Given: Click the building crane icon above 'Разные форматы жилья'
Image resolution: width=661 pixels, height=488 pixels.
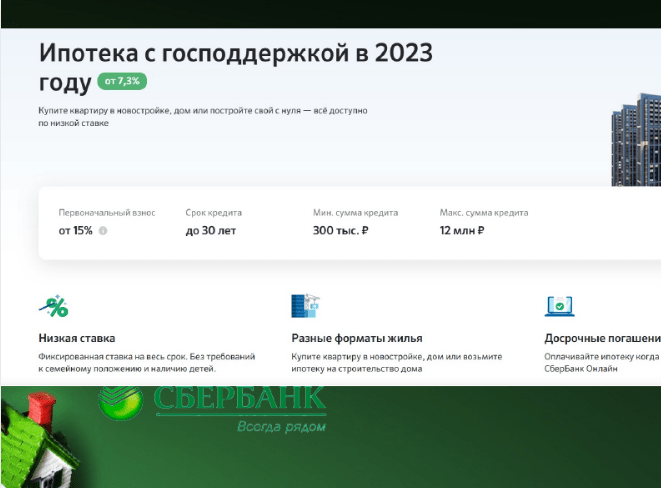Looking at the screenshot, I should click(305, 306).
